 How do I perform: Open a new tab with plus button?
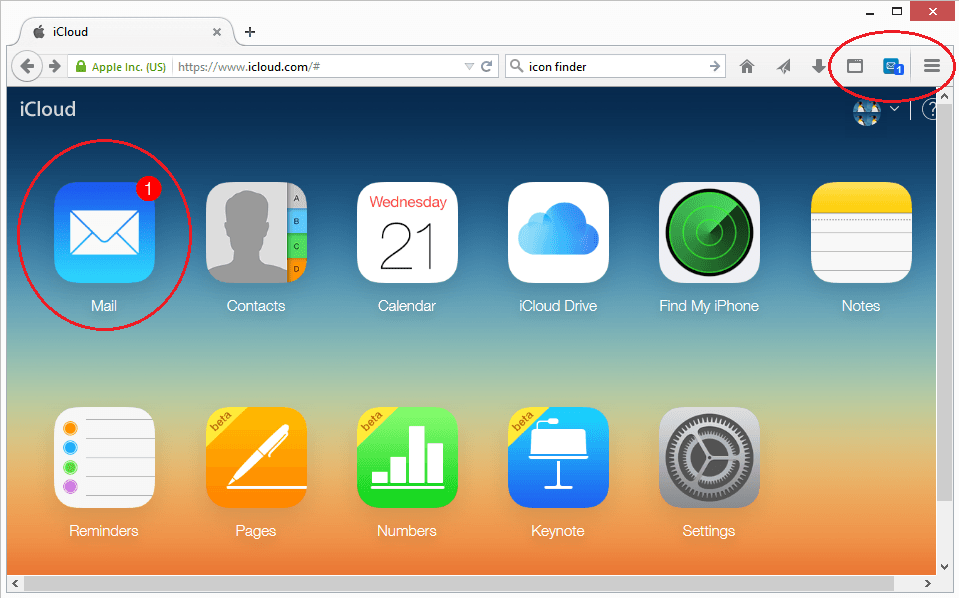[250, 32]
